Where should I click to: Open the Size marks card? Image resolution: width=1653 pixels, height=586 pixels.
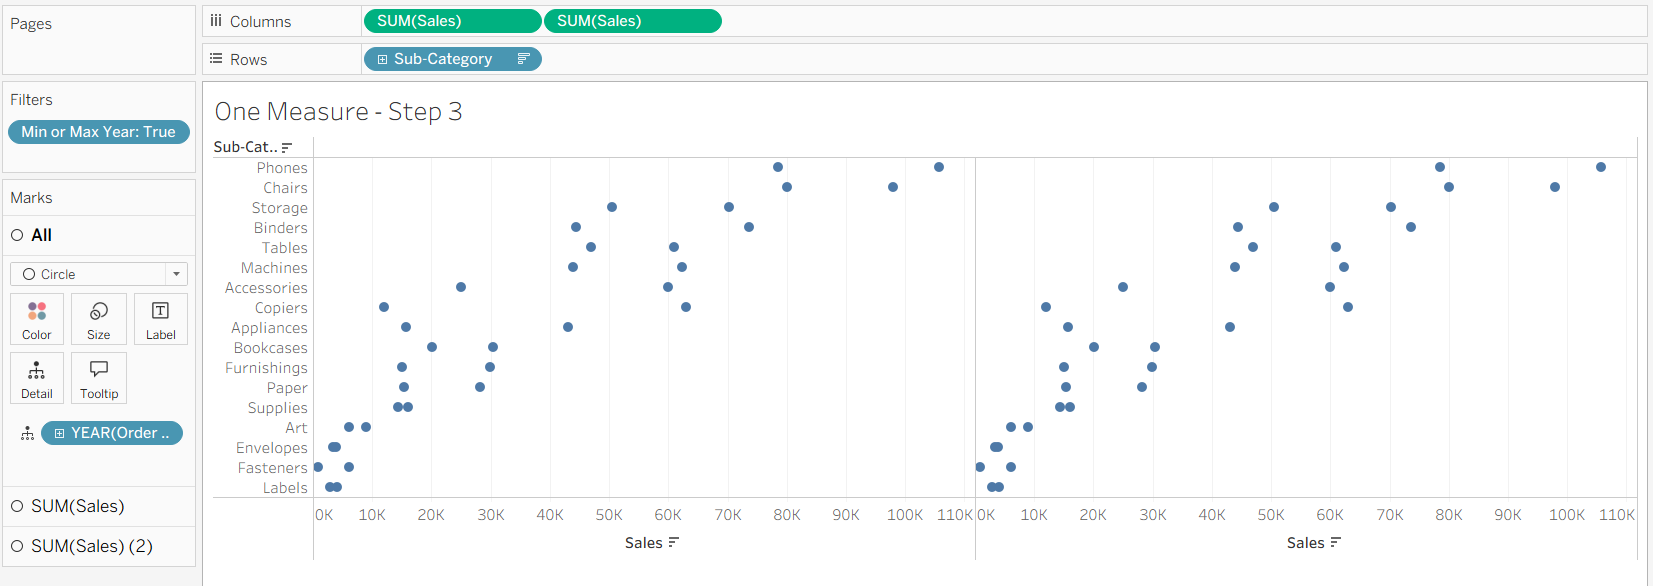tap(99, 318)
